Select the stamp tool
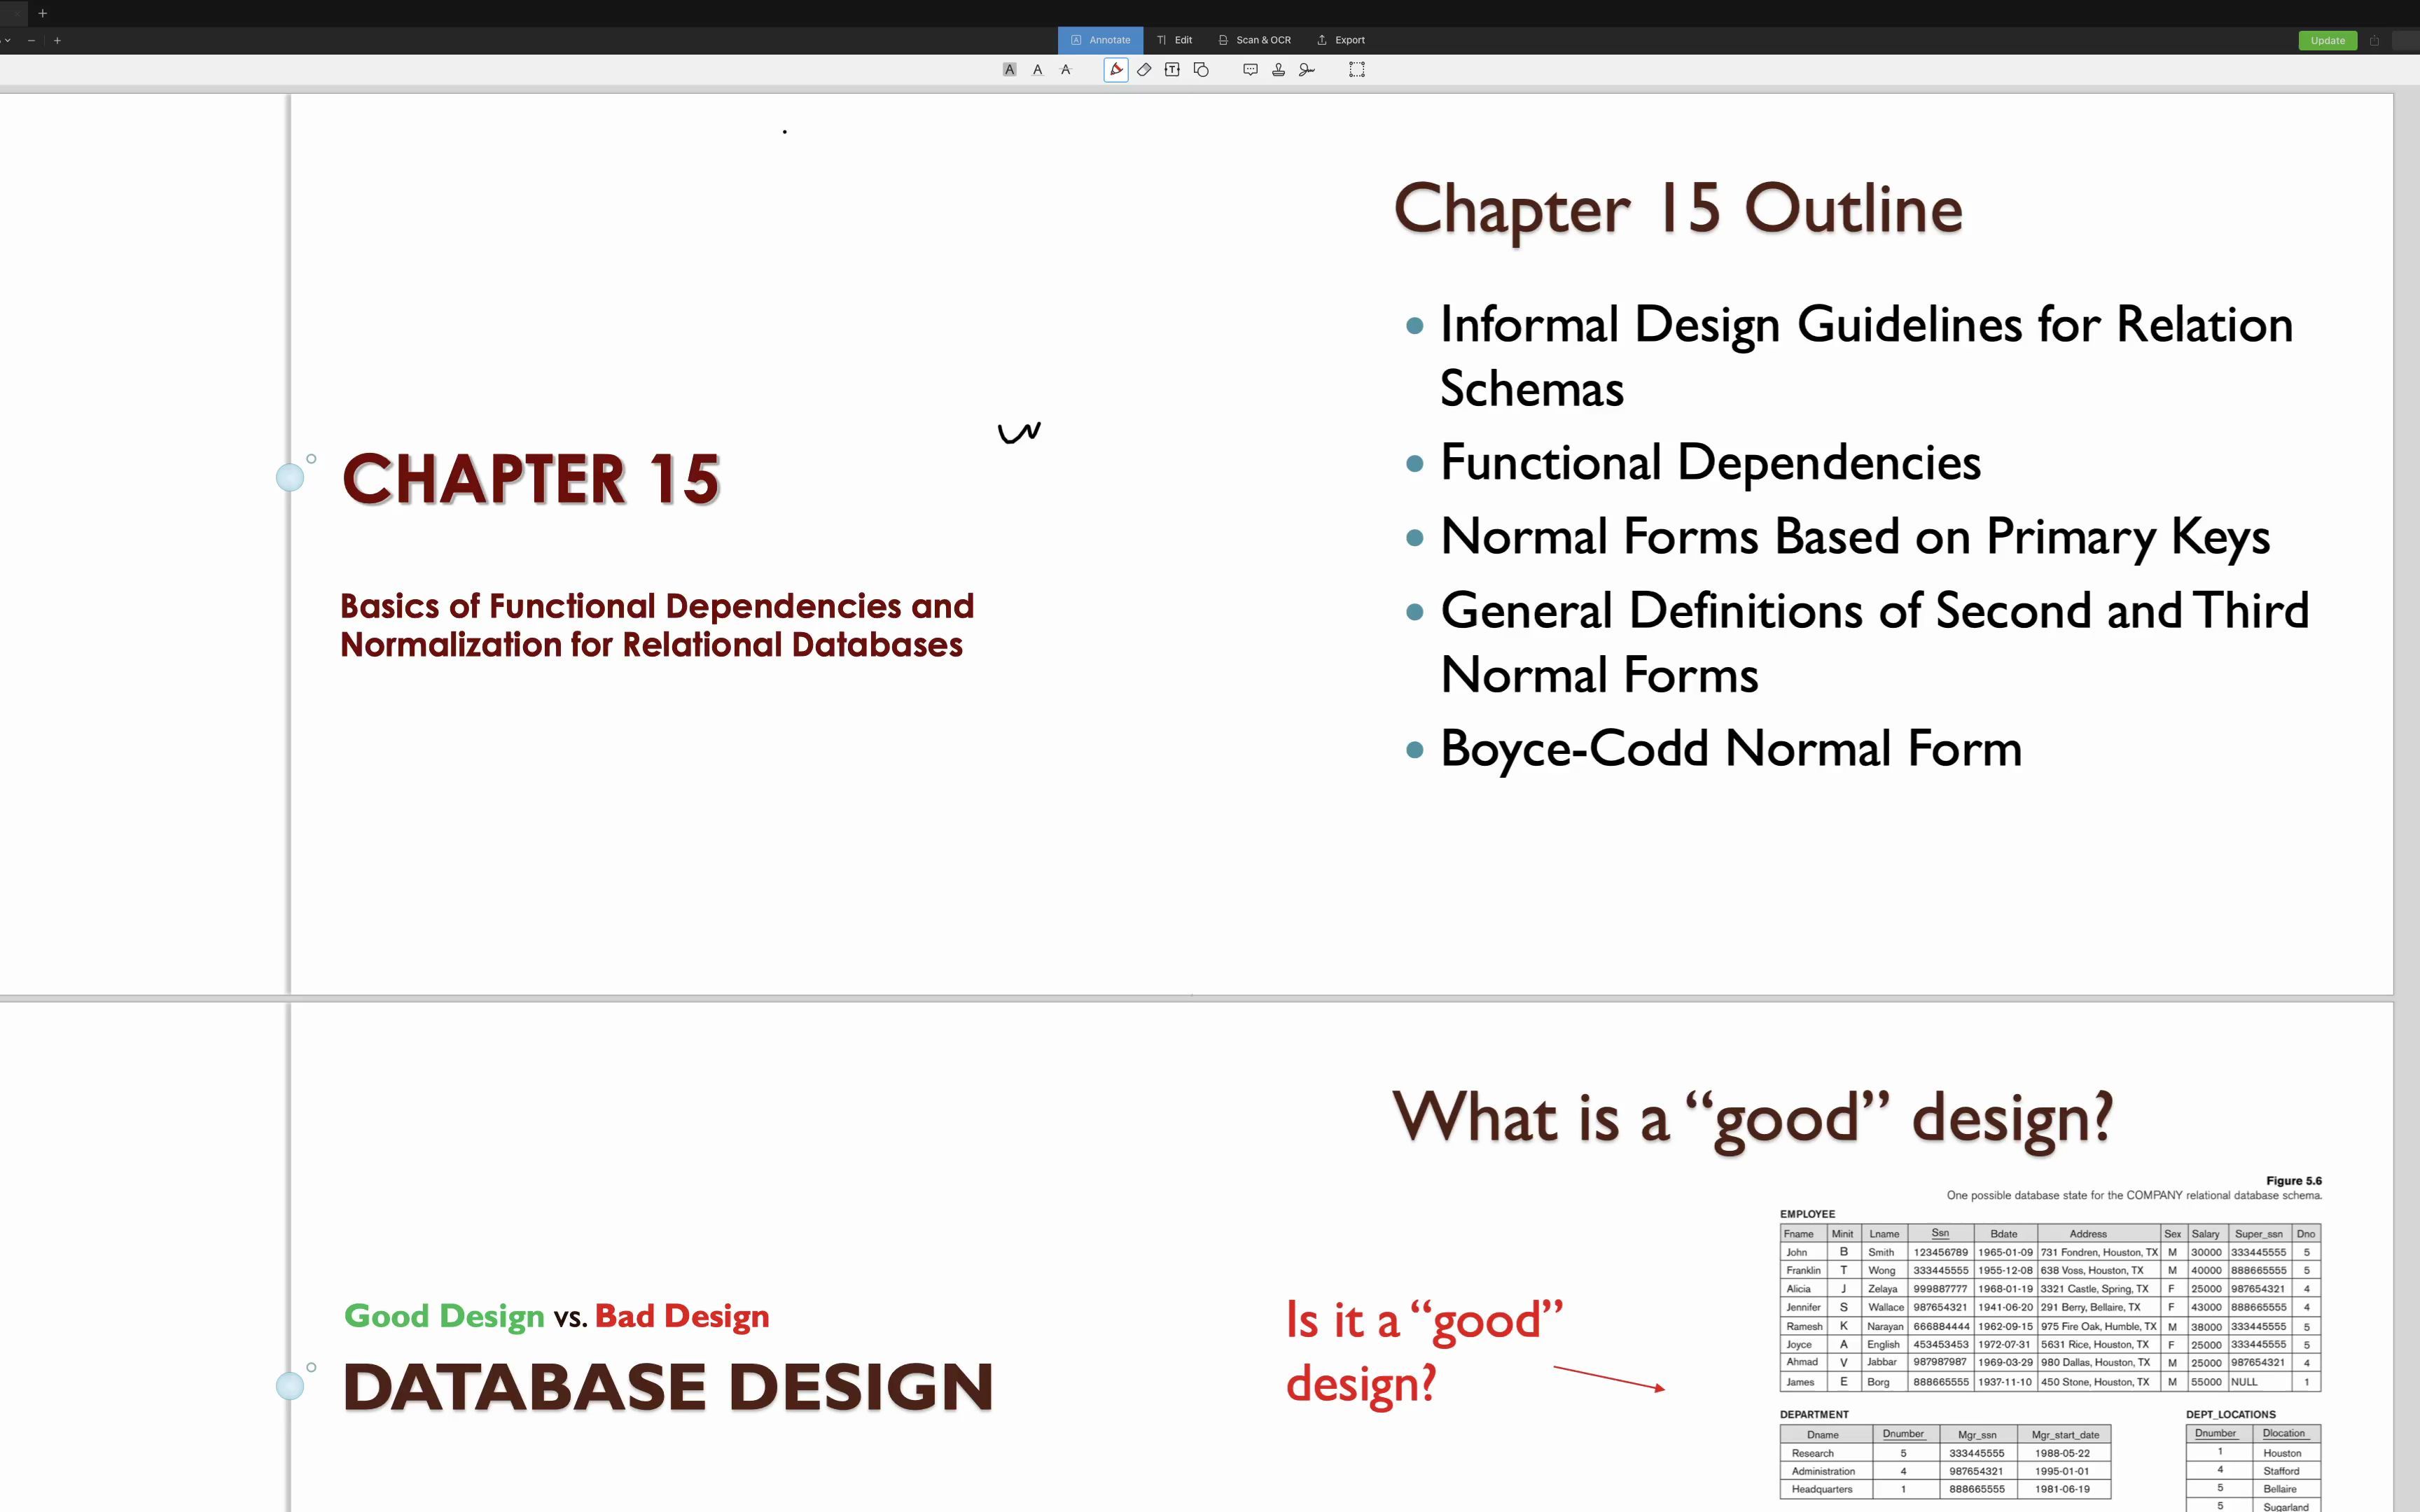This screenshot has width=2420, height=1512. [1278, 70]
